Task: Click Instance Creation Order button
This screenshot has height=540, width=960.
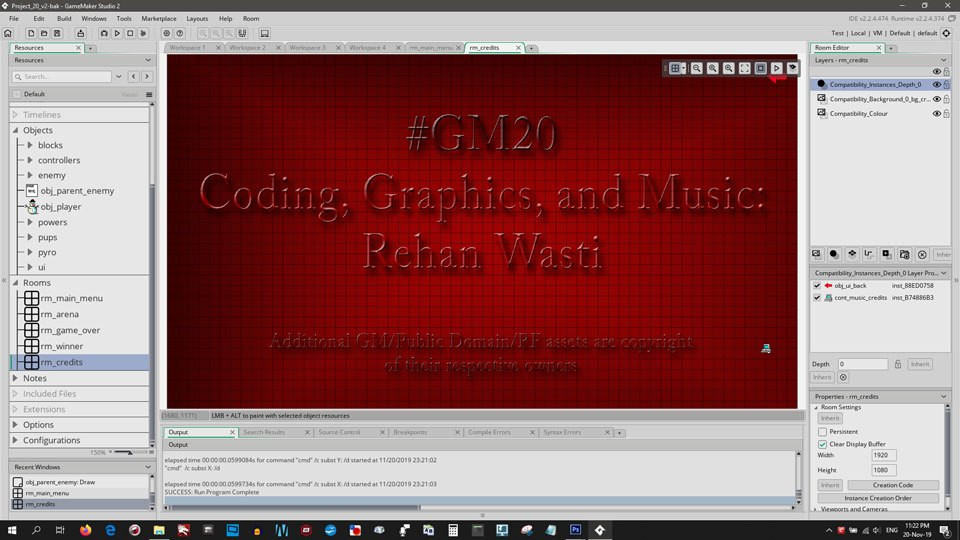Action: pos(878,498)
